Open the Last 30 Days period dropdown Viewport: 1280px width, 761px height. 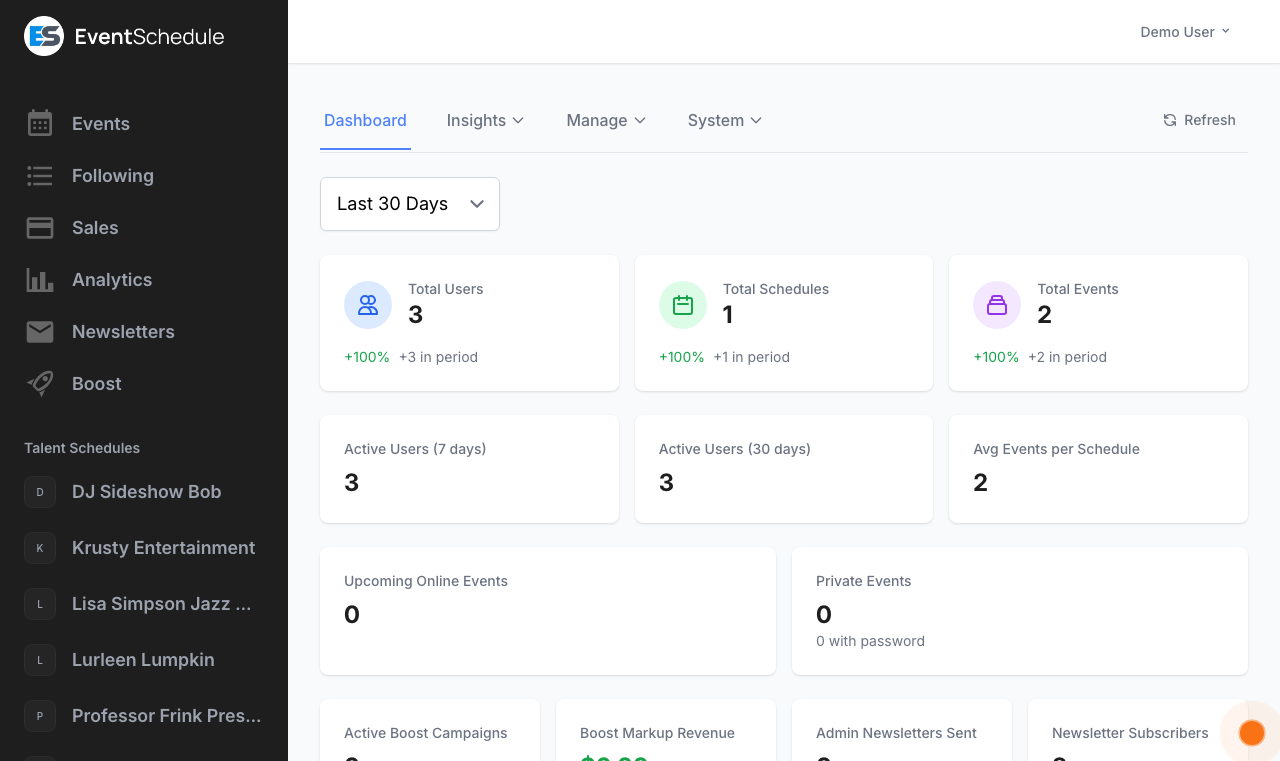tap(410, 204)
